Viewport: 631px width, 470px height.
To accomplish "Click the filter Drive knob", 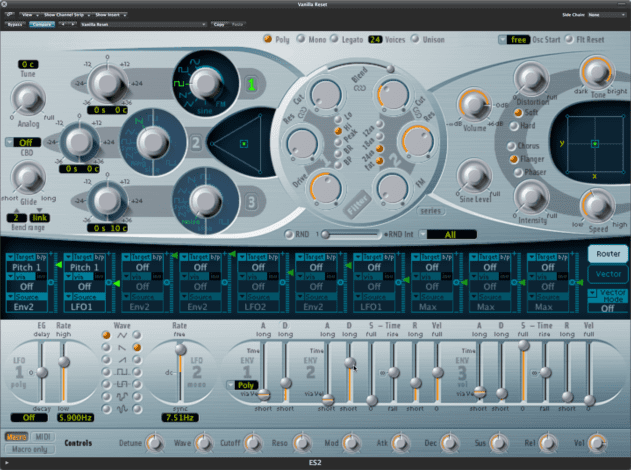I will pyautogui.click(x=325, y=188).
